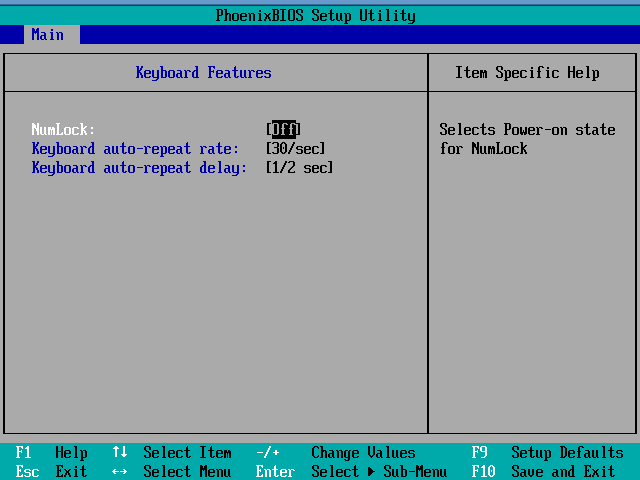The image size is (640, 480).
Task: Click F10 Save and Exit in footer
Action: (543, 471)
